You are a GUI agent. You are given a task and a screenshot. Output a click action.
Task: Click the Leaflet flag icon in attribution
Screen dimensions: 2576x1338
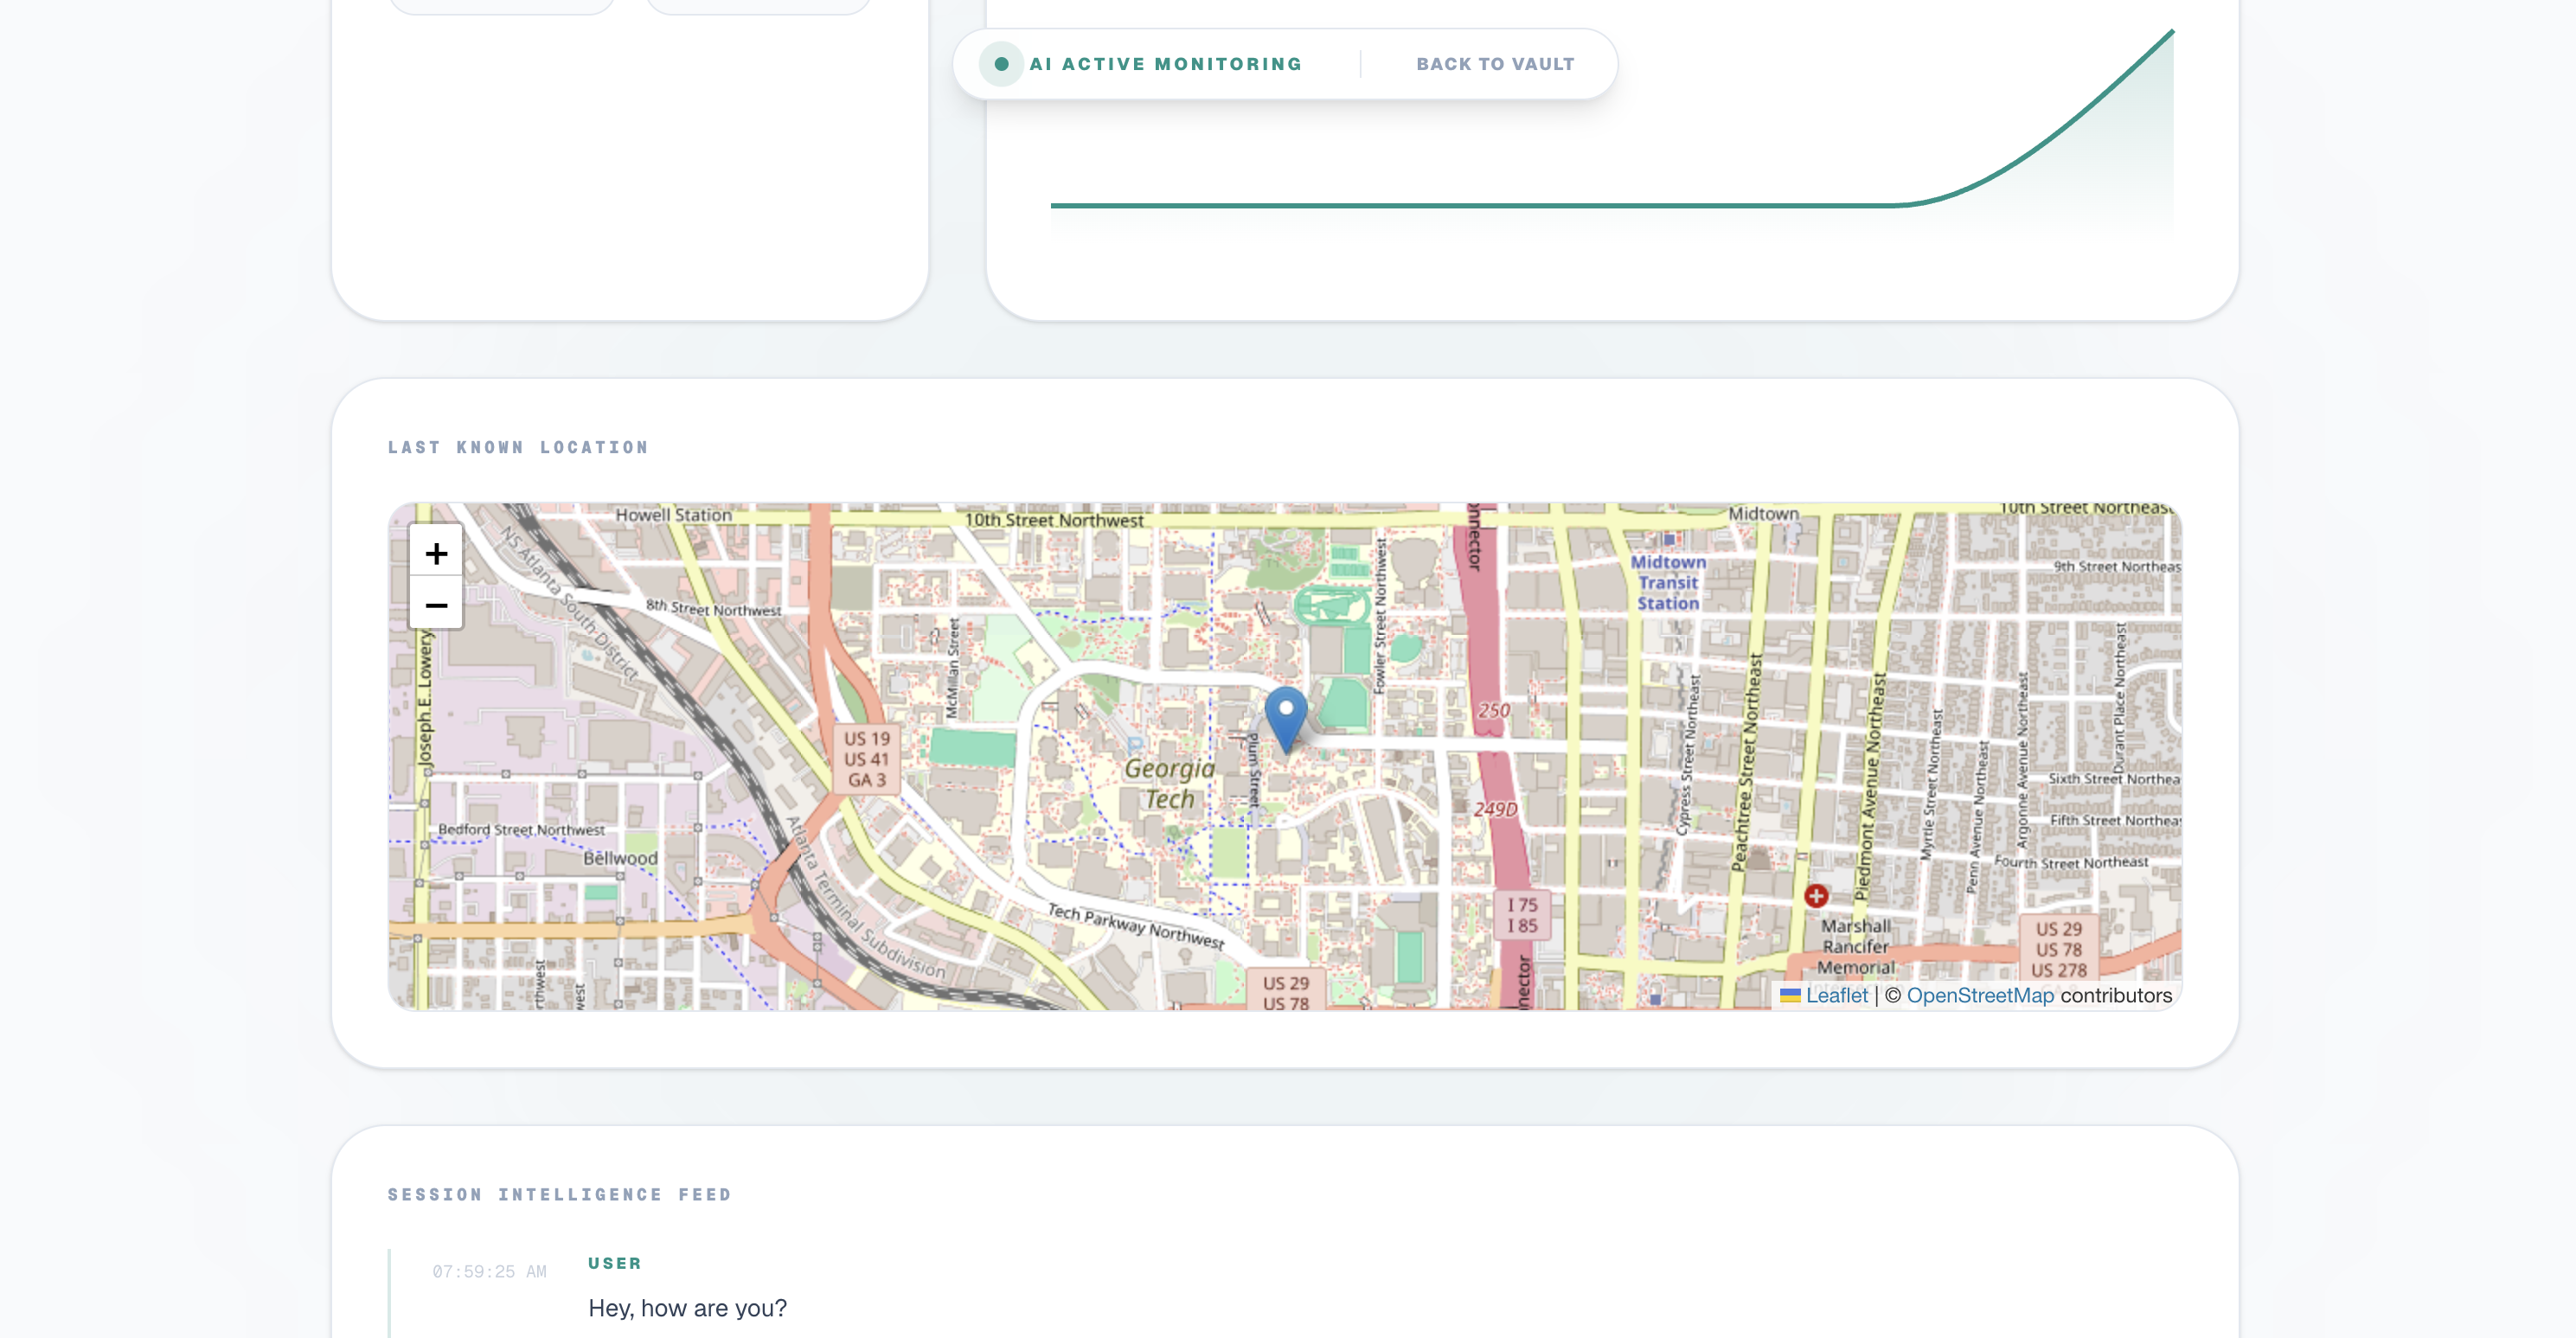click(x=1790, y=995)
